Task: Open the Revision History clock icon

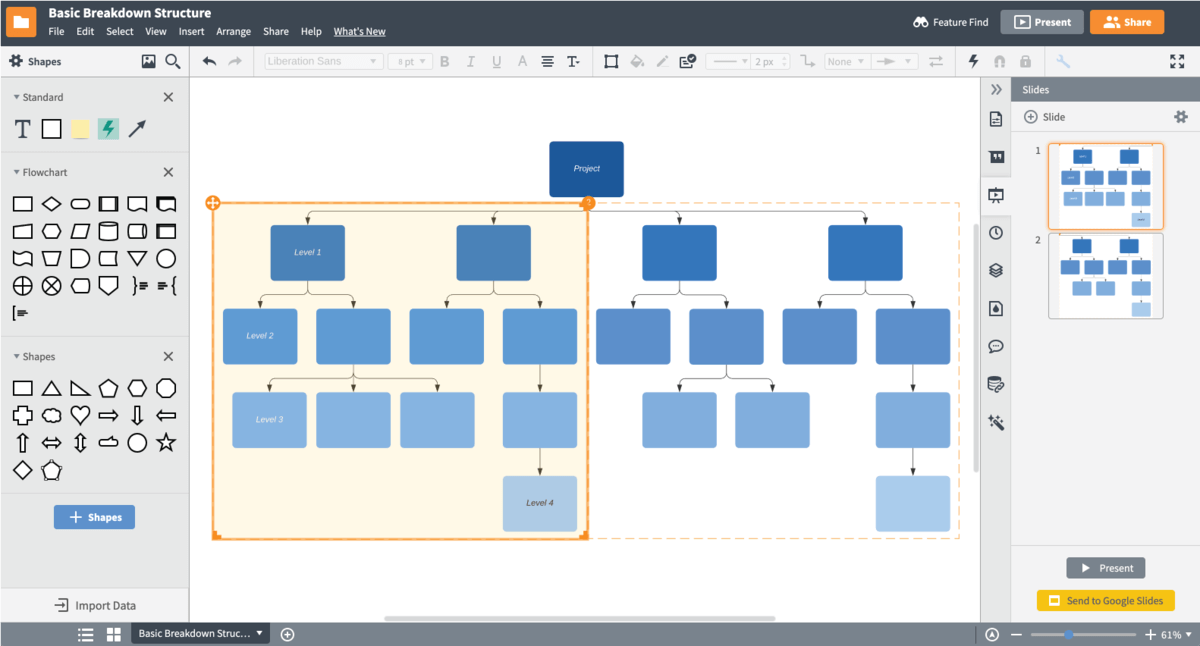Action: 995,232
